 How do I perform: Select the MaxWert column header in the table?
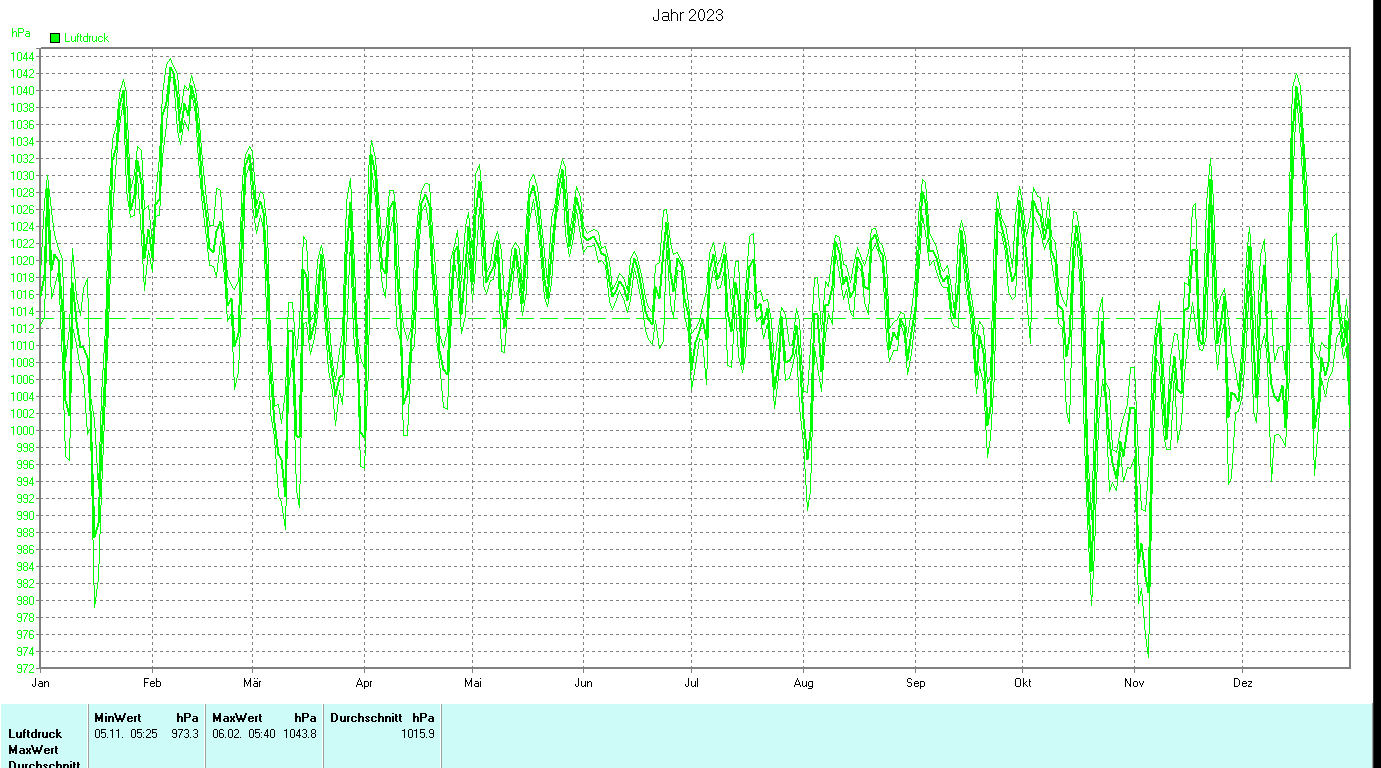(x=237, y=718)
